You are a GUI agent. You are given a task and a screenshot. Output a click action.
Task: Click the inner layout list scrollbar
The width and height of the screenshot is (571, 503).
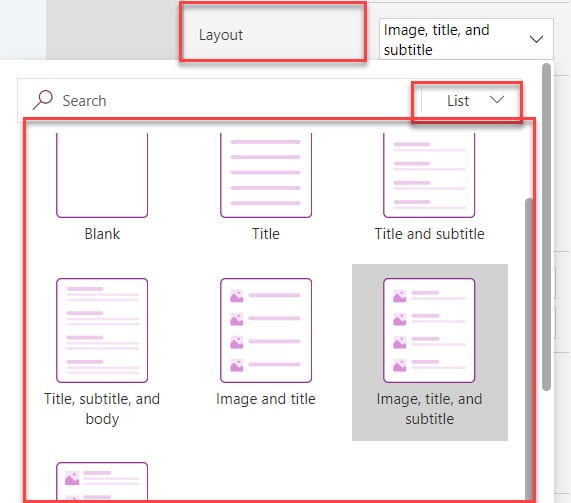coord(529,350)
